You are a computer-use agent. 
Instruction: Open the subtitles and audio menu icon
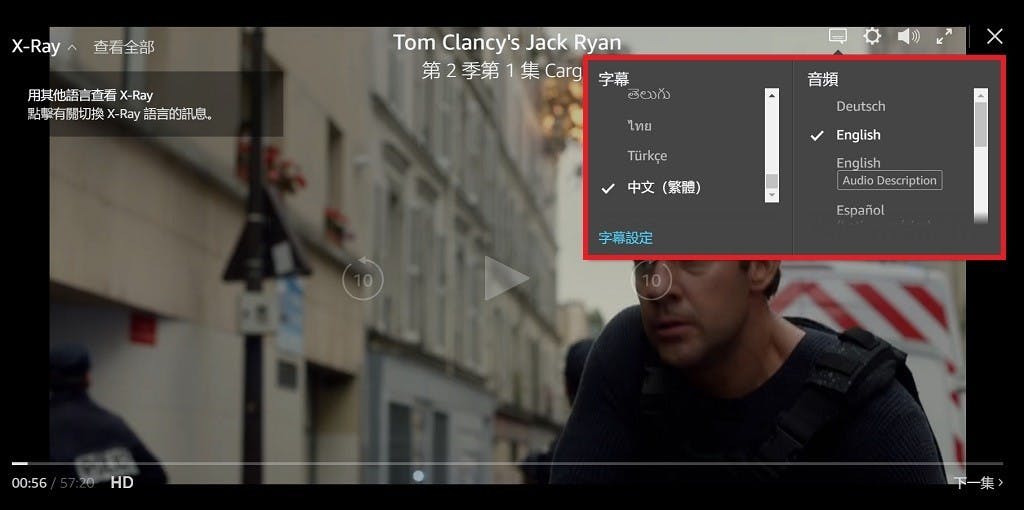pyautogui.click(x=838, y=36)
